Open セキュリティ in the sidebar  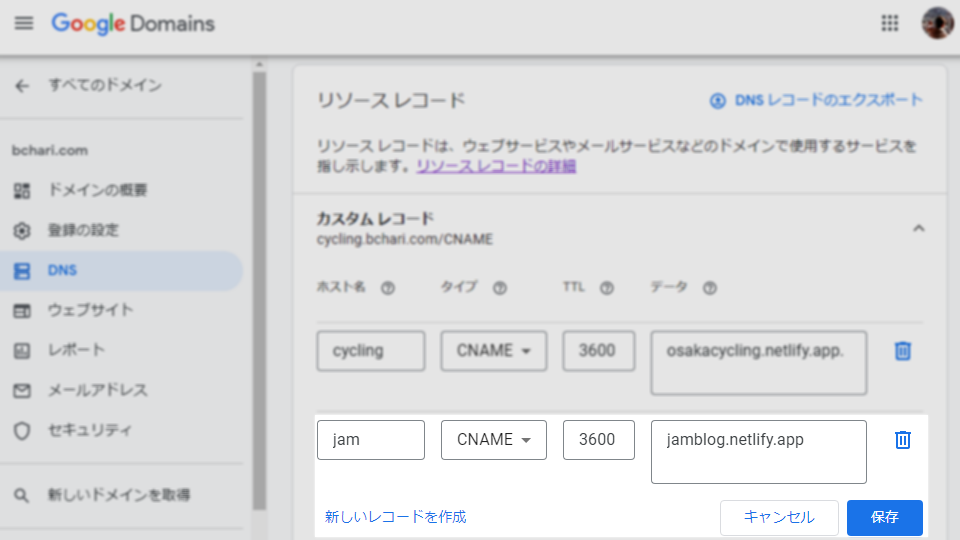coord(90,430)
